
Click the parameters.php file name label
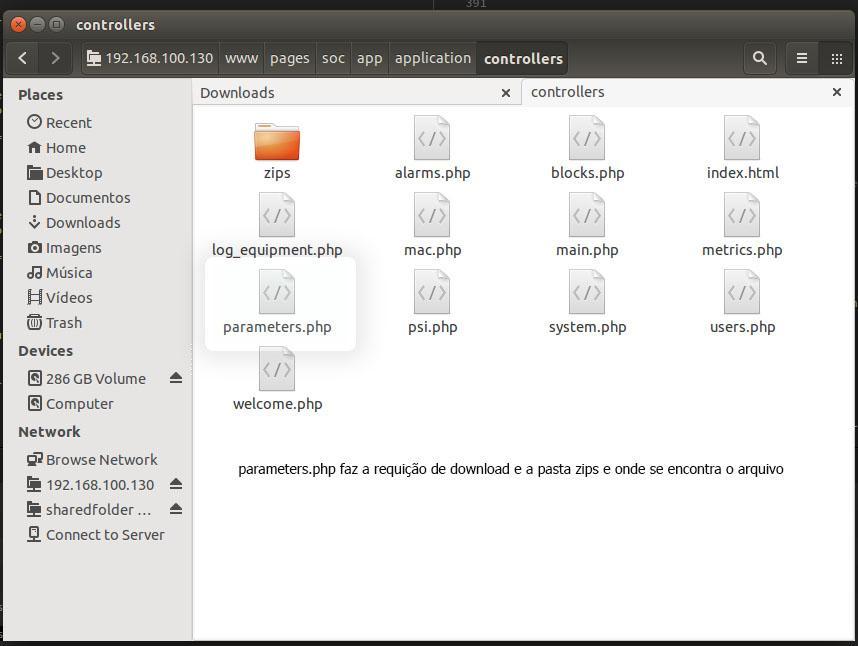coord(277,327)
